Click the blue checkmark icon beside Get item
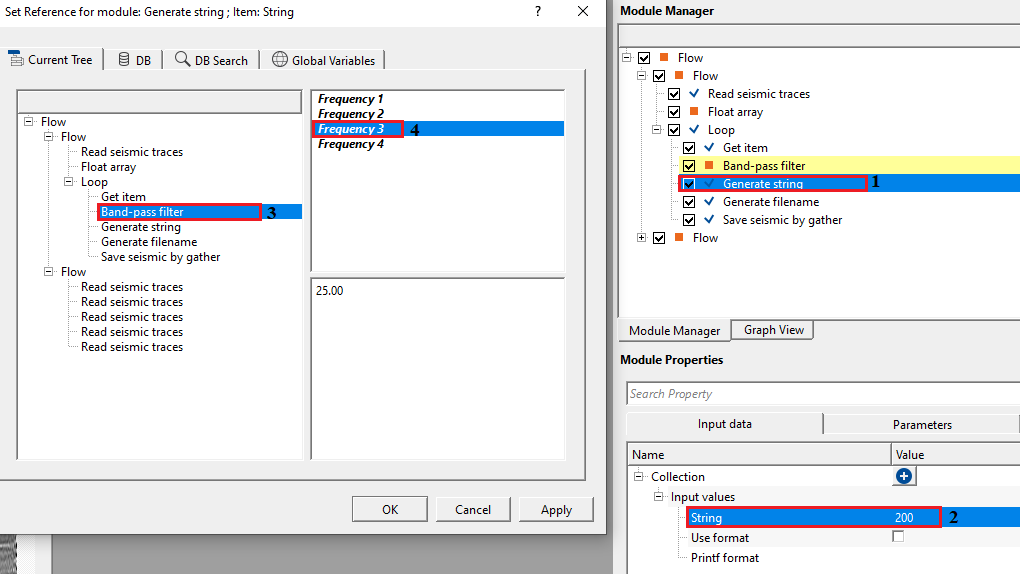The image size is (1020, 574). point(709,148)
